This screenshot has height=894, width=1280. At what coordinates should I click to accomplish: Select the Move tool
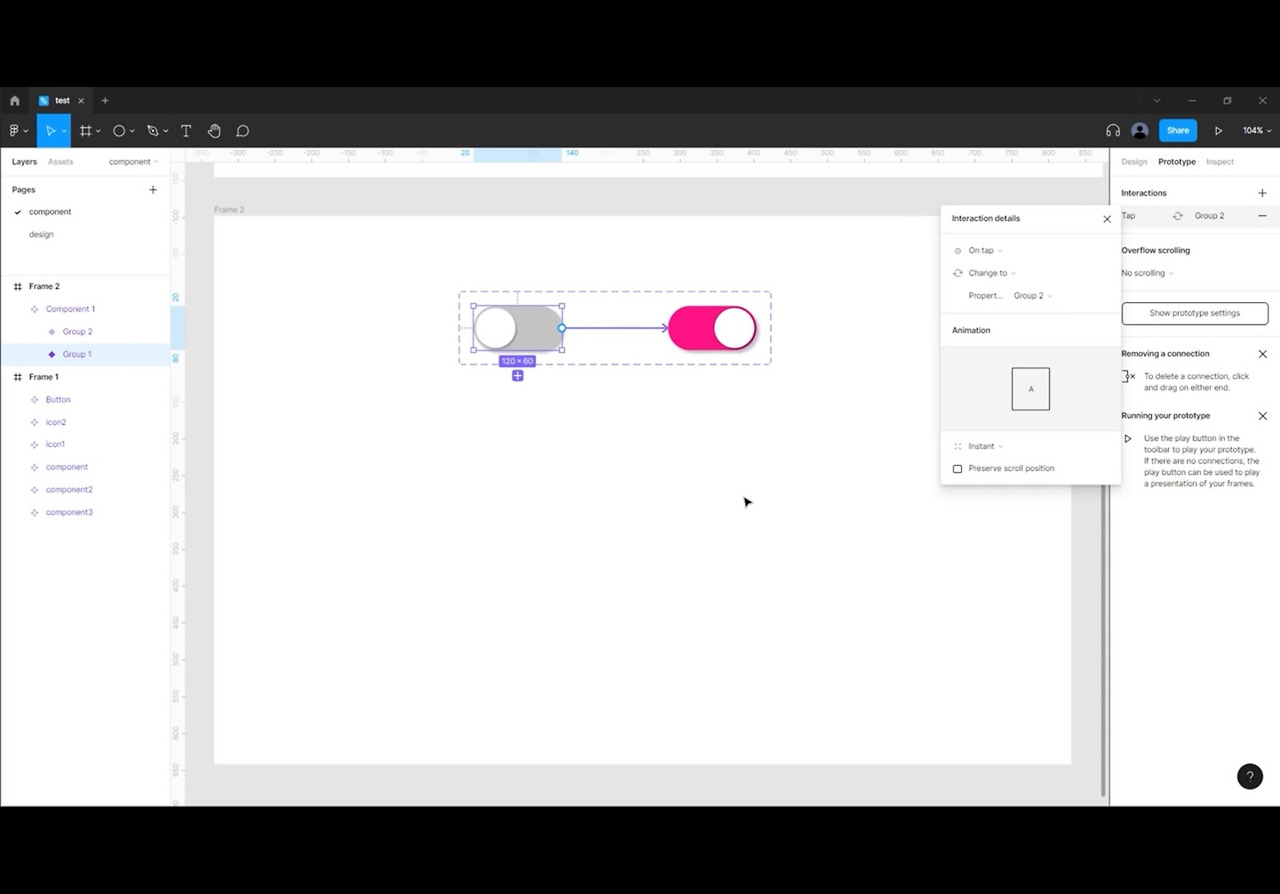click(49, 131)
